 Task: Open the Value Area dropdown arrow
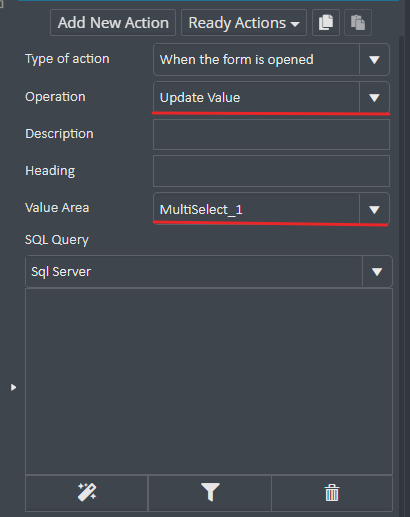[374, 209]
